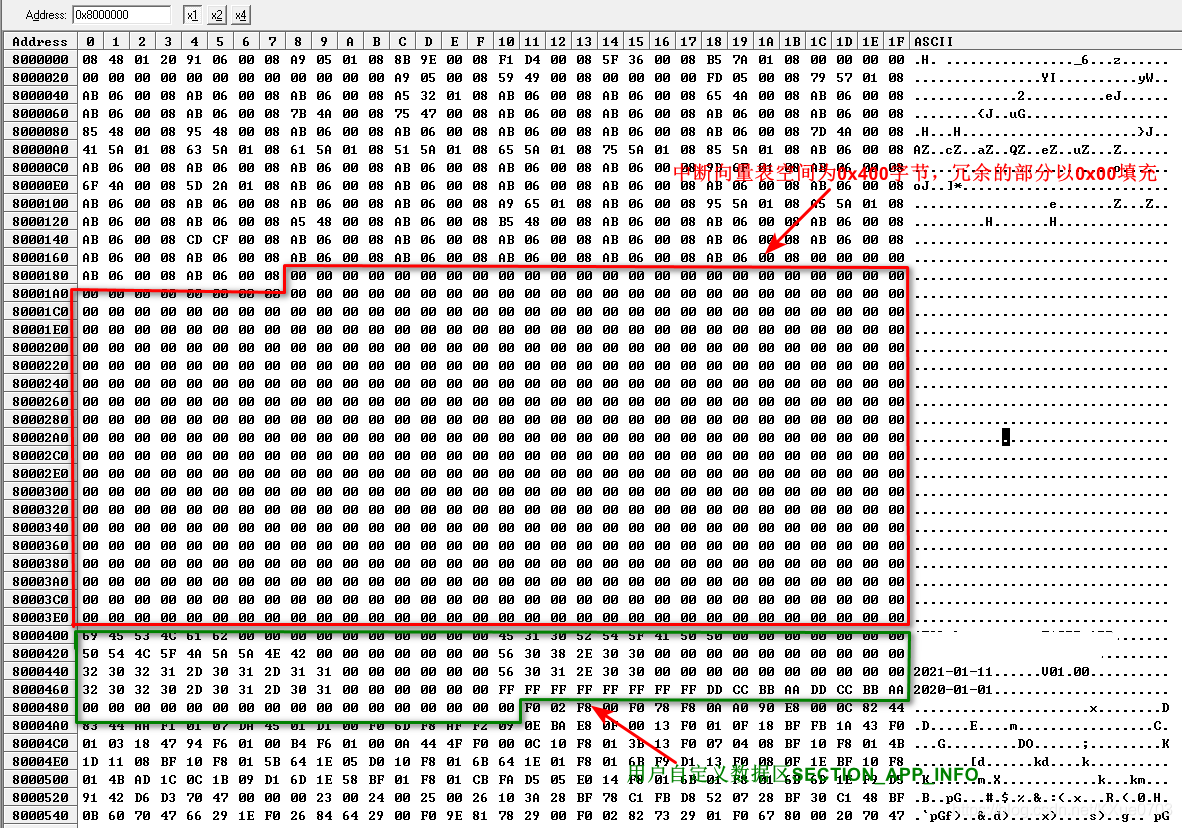Click first byte 41 in row 80000A0
This screenshot has height=828, width=1182.
90,149
